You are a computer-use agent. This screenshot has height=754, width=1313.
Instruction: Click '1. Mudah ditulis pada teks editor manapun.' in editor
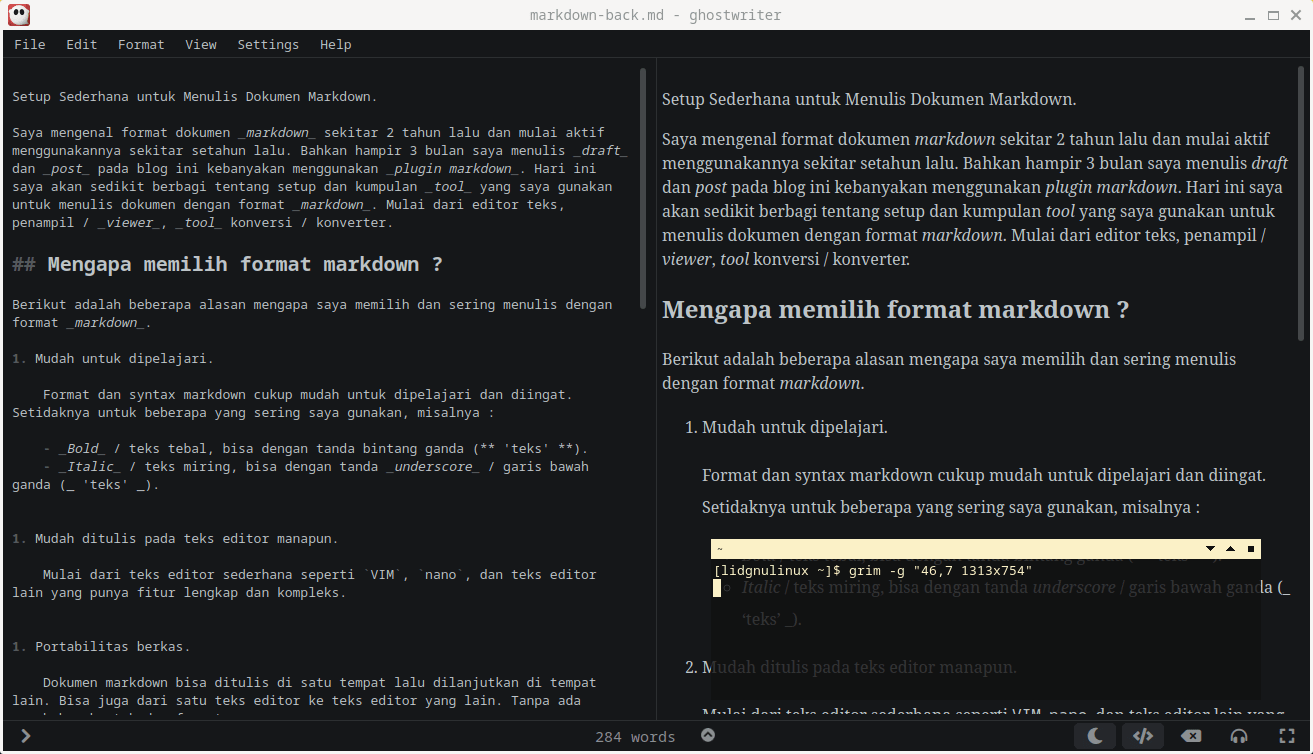click(175, 538)
